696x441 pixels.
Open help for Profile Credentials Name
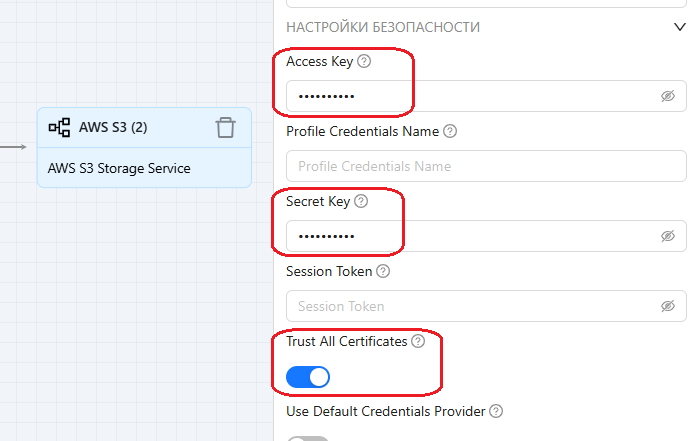450,131
